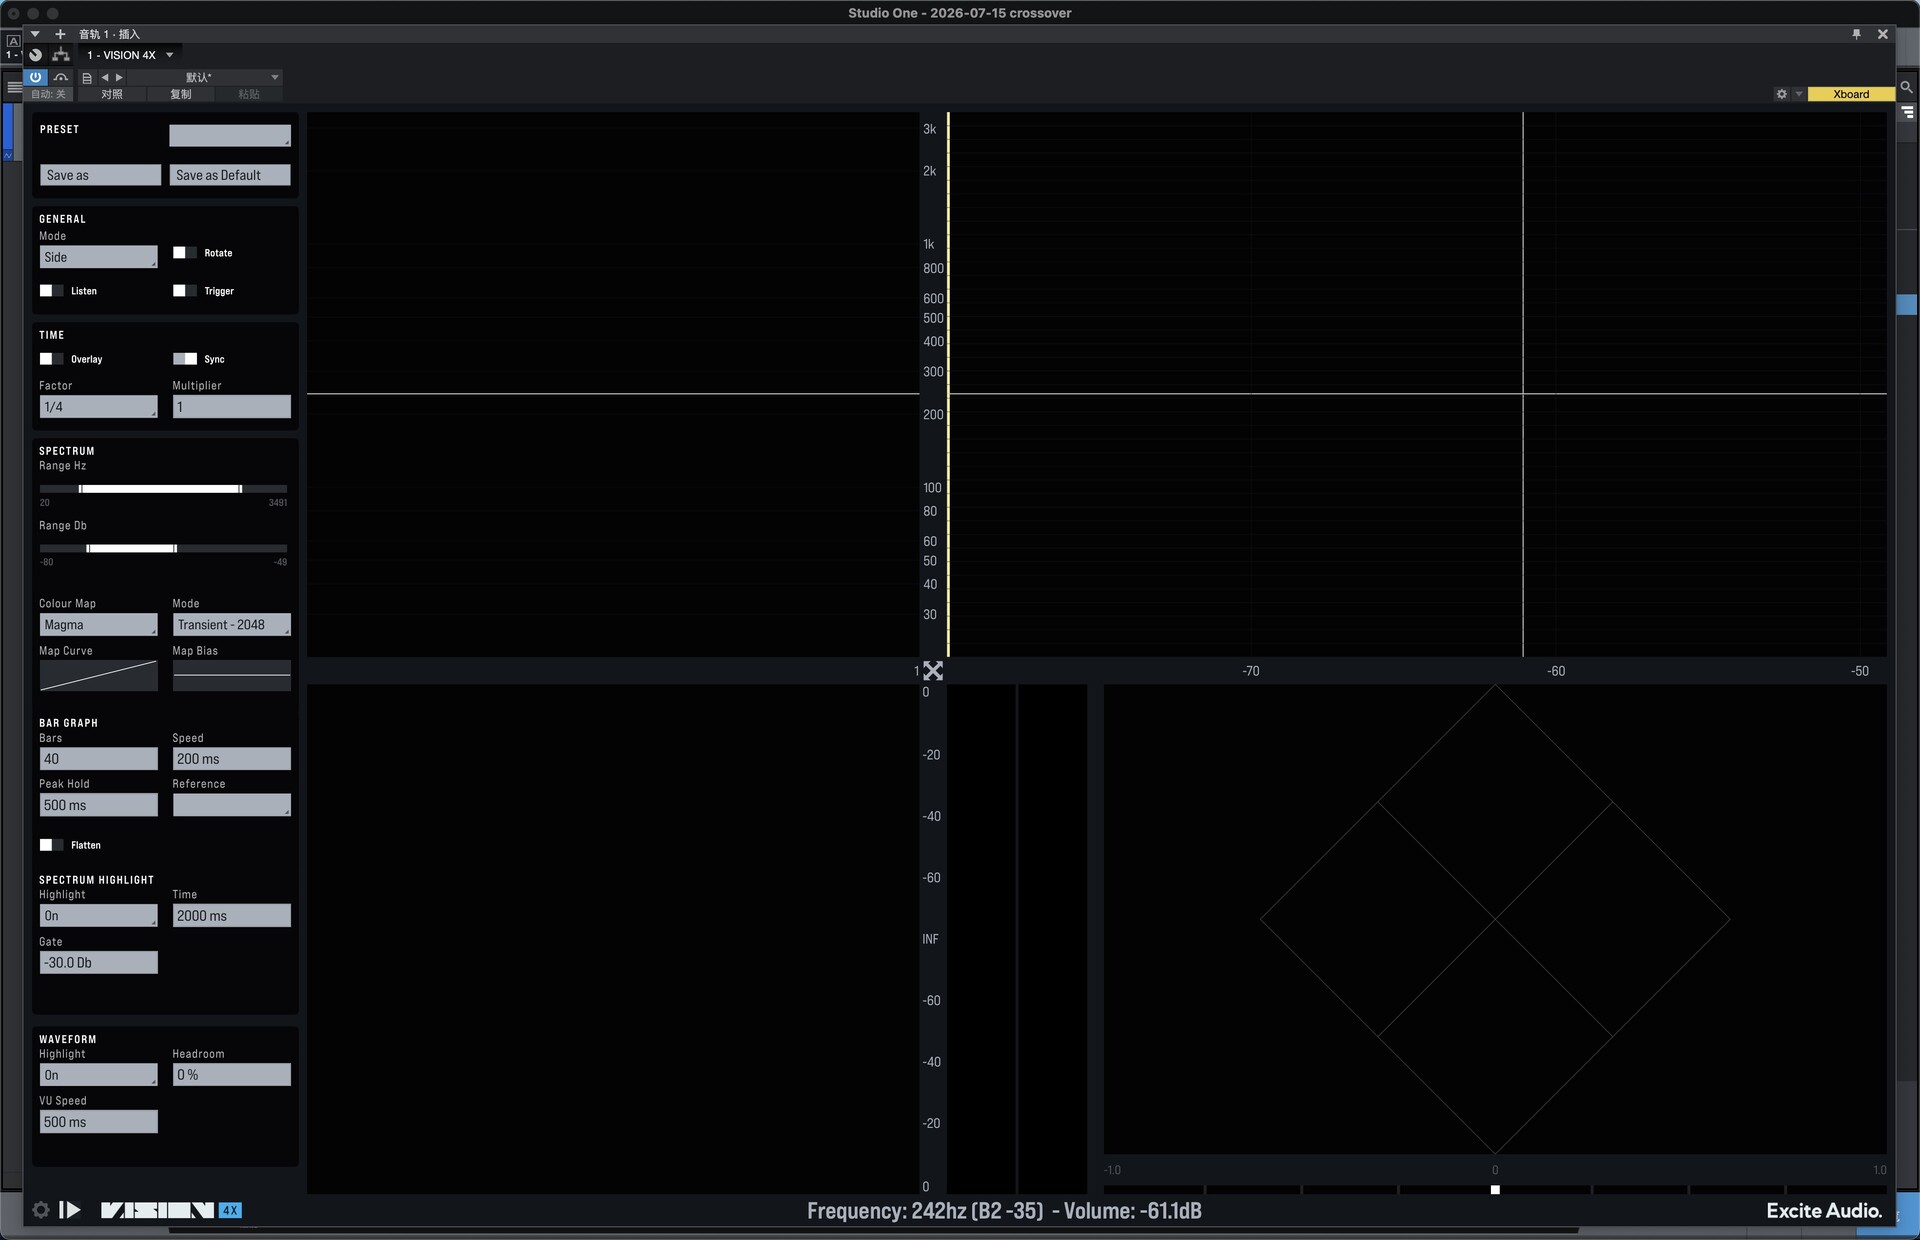Click the play/freeze icon at bottom left
This screenshot has width=1920, height=1240.
(70, 1210)
